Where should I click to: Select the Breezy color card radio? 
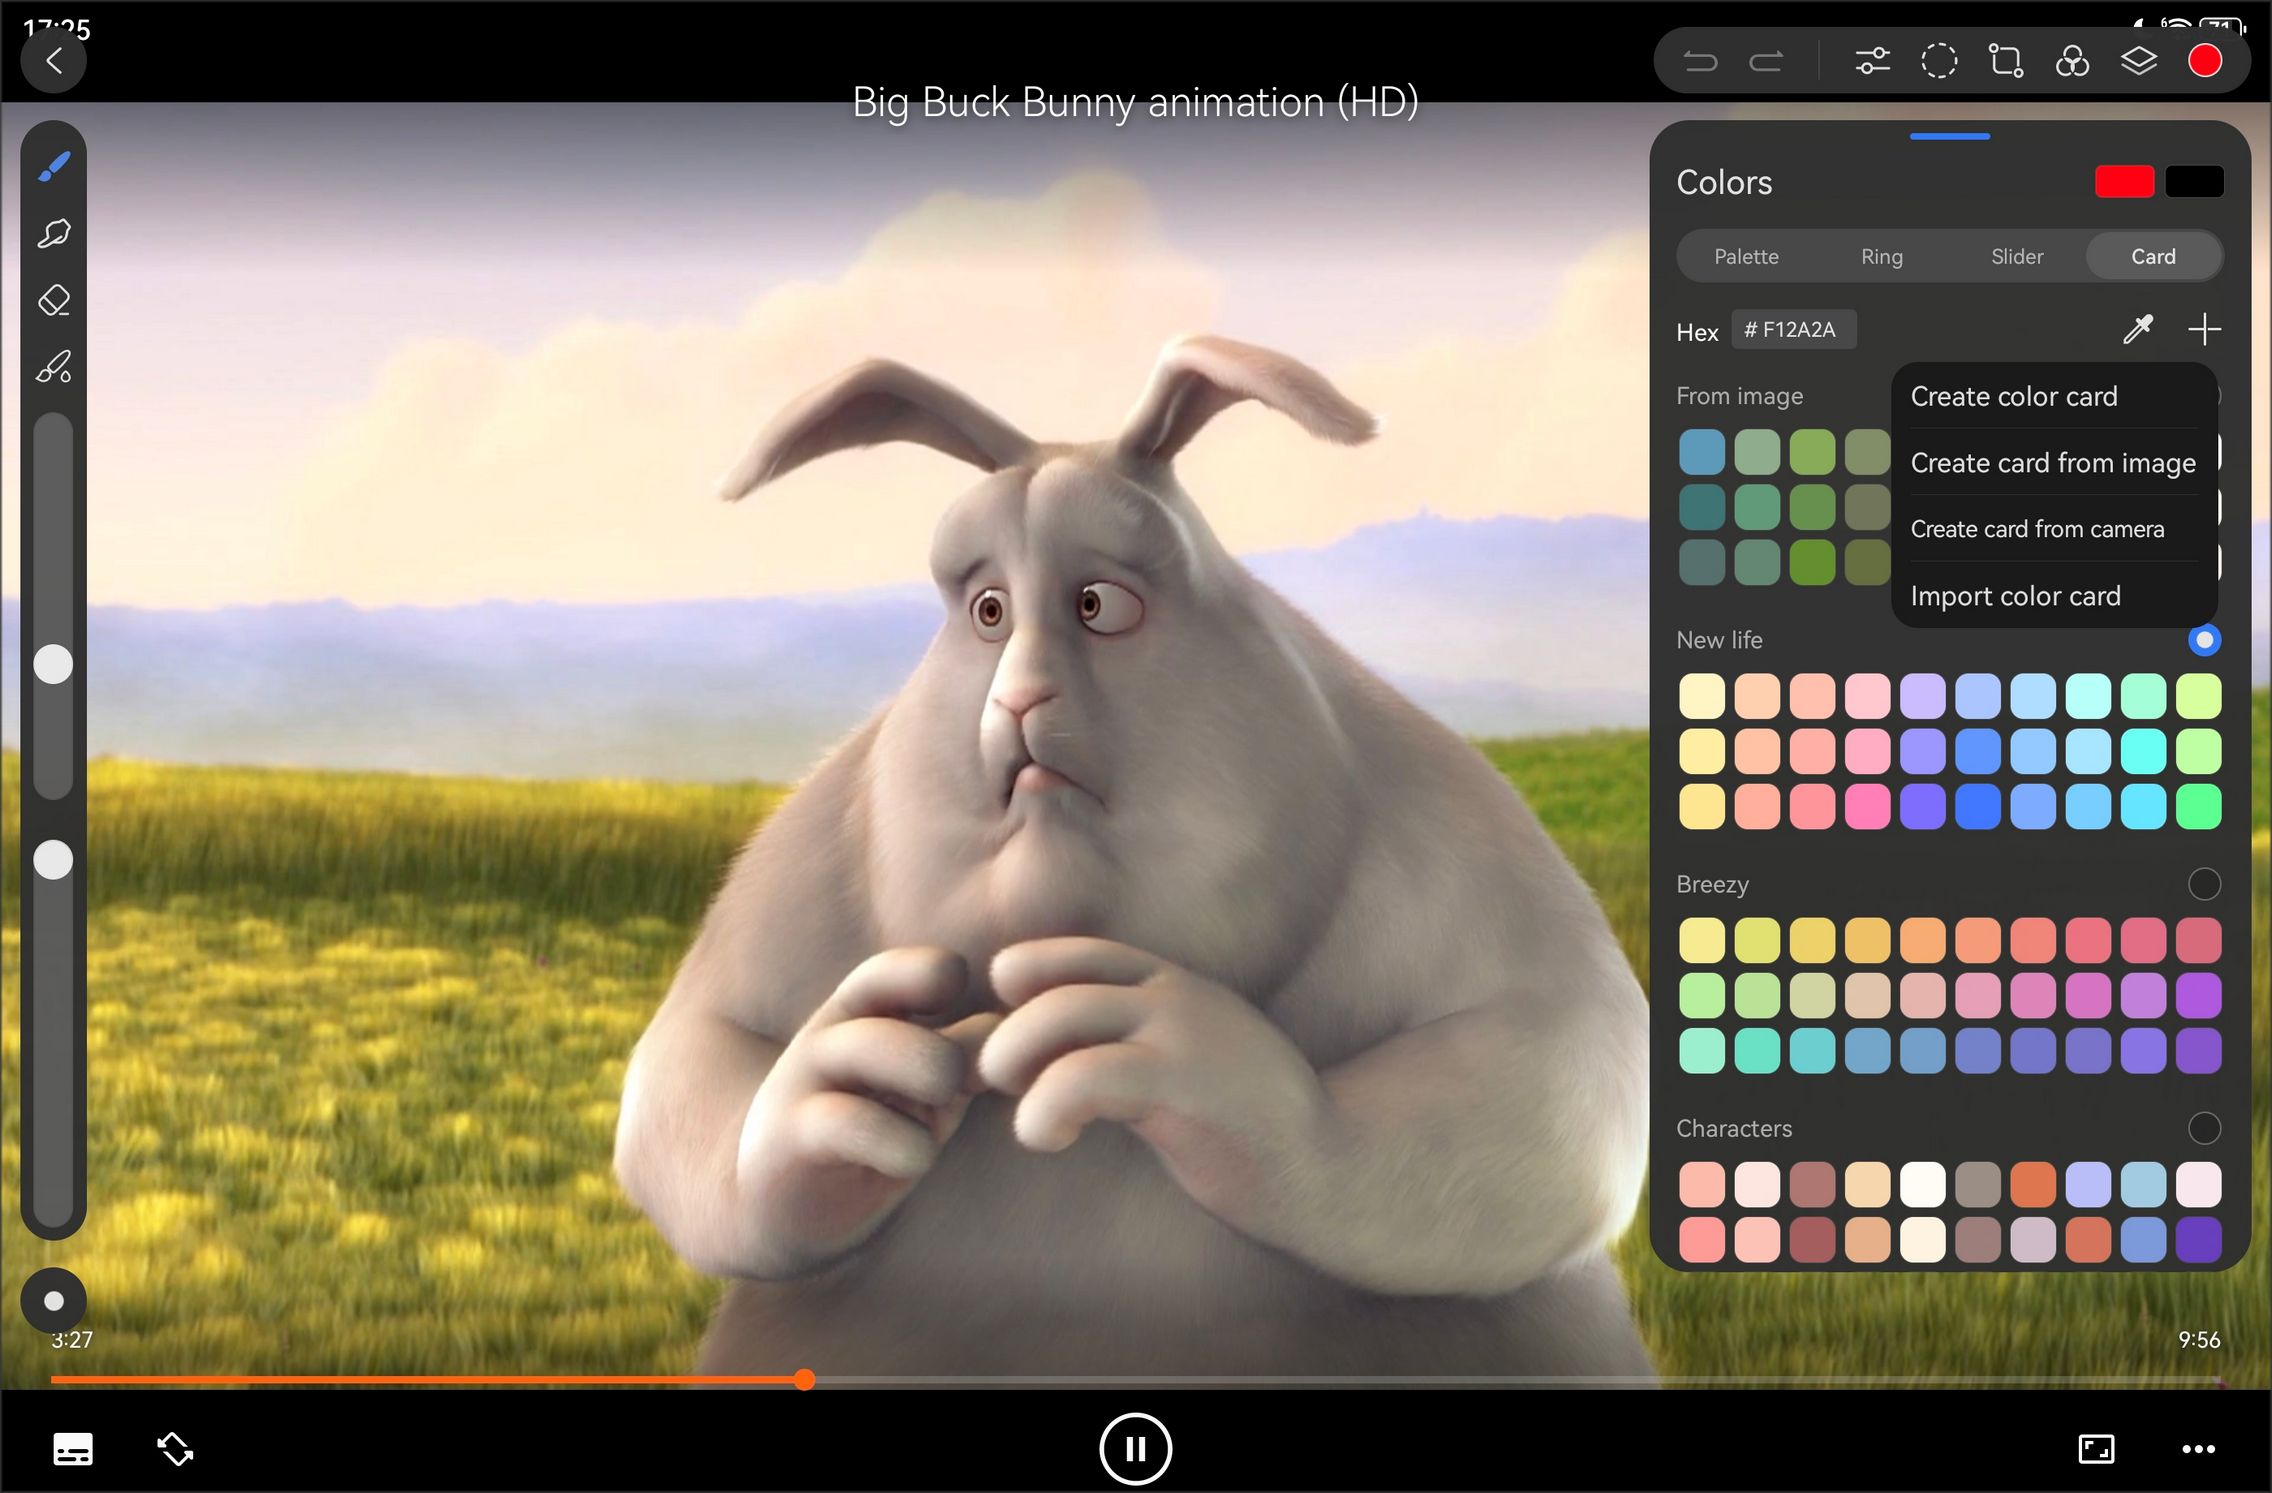pos(2203,884)
